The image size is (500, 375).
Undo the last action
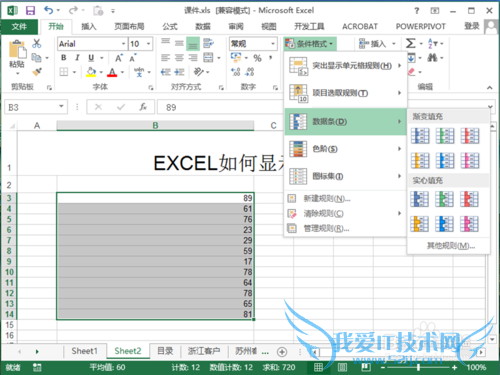[x=49, y=10]
